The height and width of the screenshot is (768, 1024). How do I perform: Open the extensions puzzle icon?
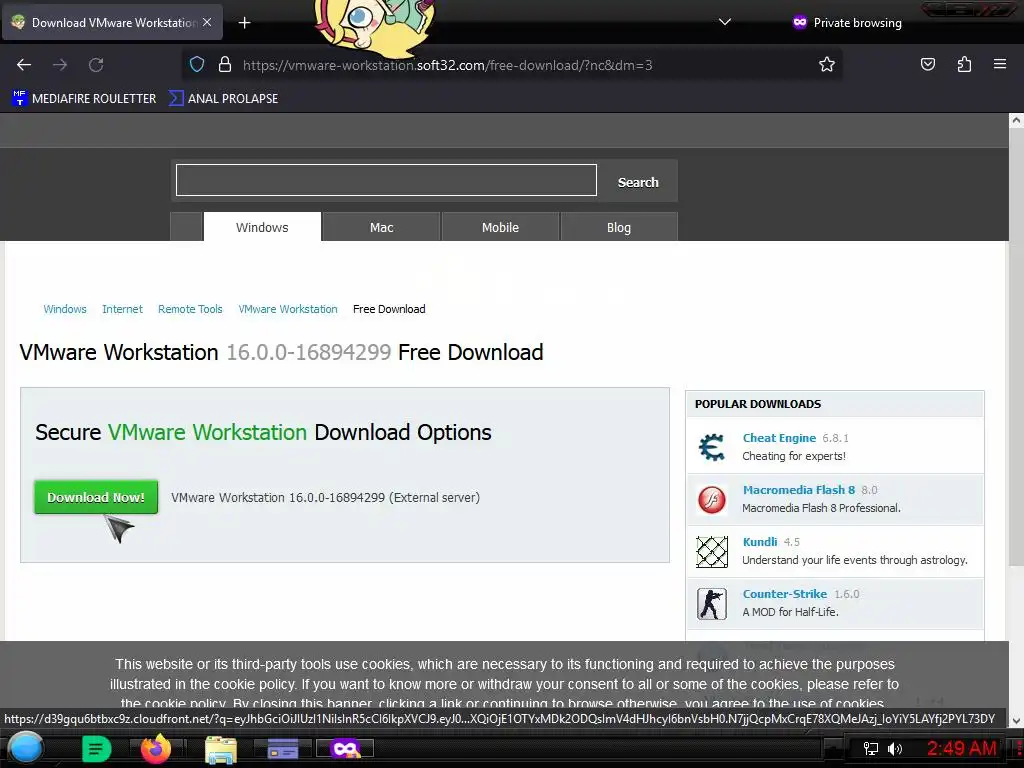coord(964,65)
